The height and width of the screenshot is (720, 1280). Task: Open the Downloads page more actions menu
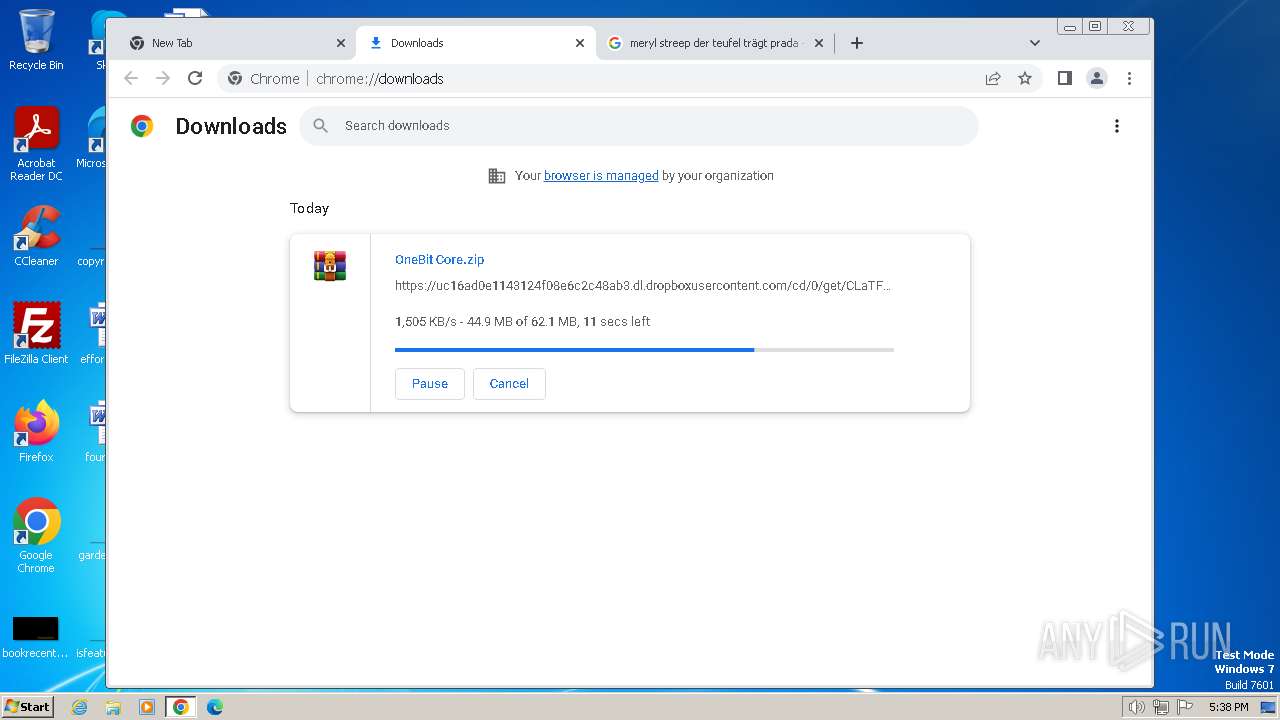pos(1117,126)
